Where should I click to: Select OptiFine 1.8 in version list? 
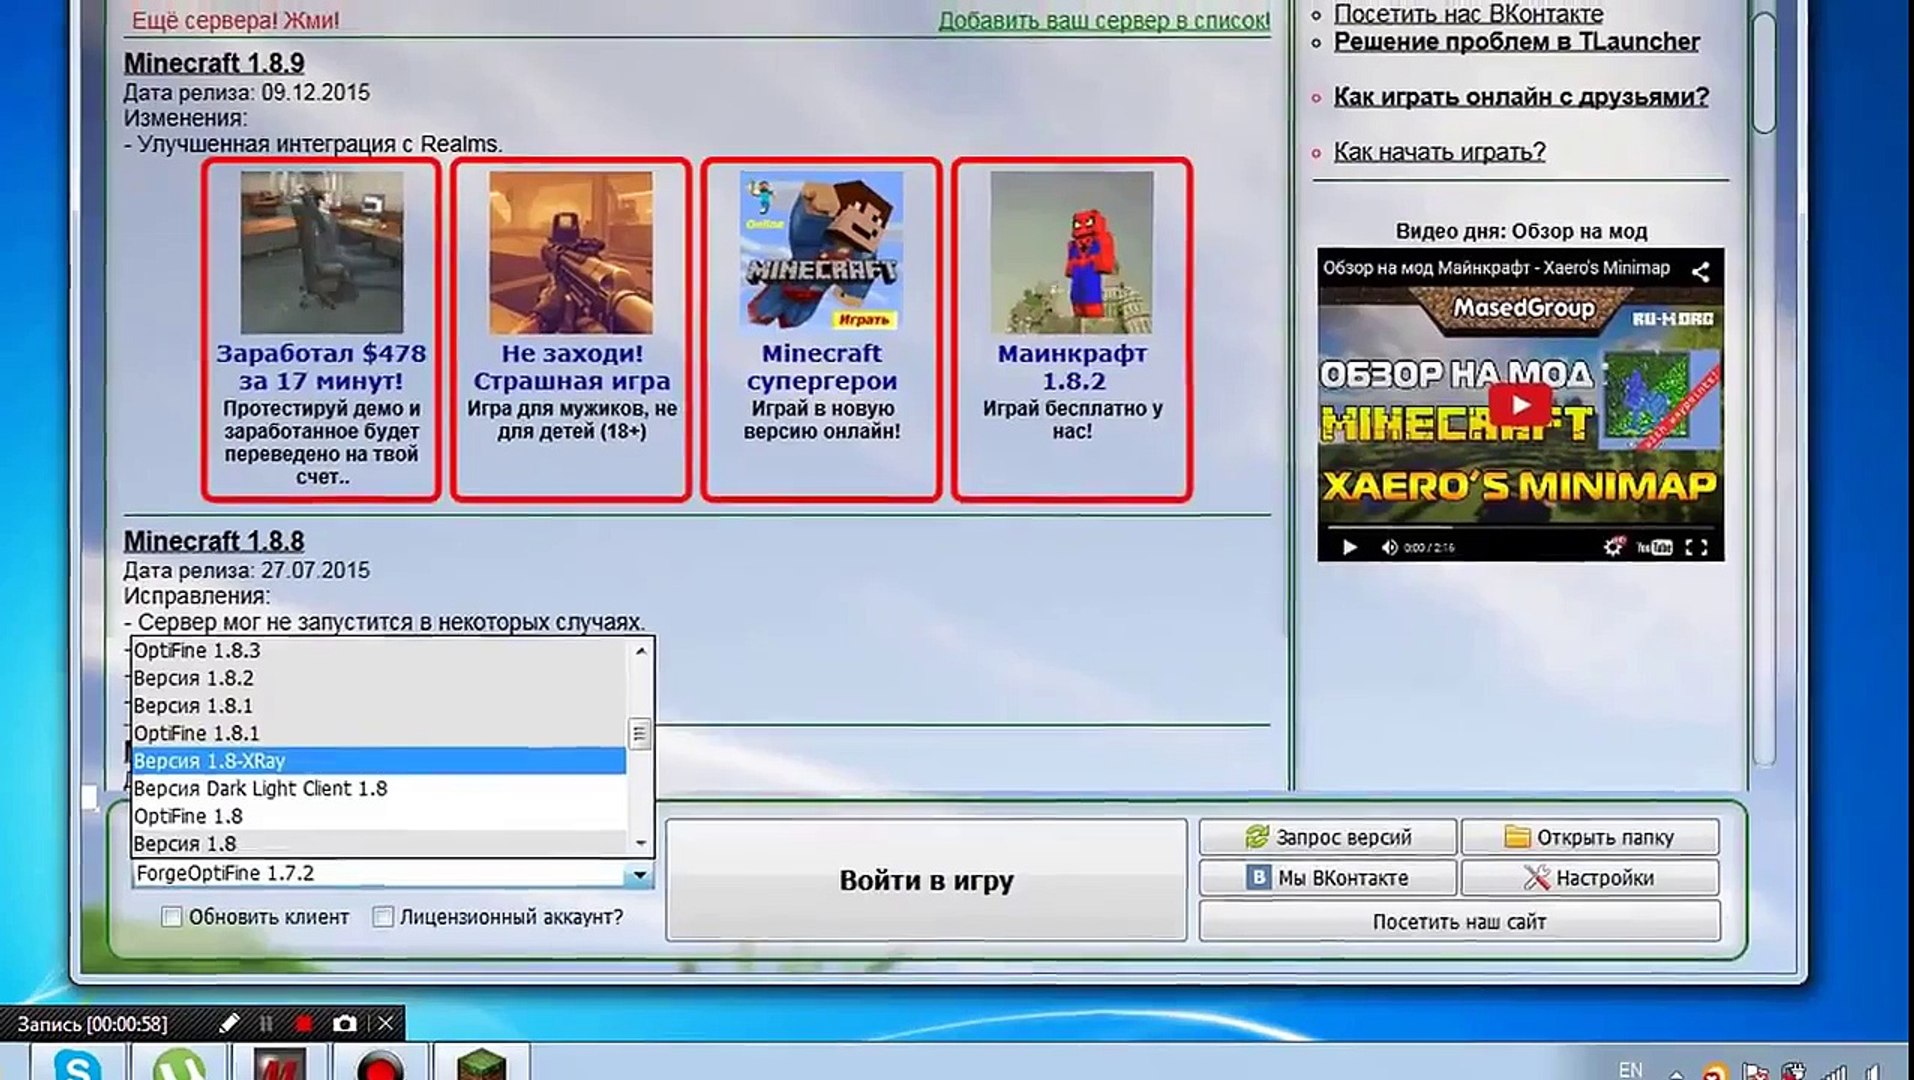[379, 816]
